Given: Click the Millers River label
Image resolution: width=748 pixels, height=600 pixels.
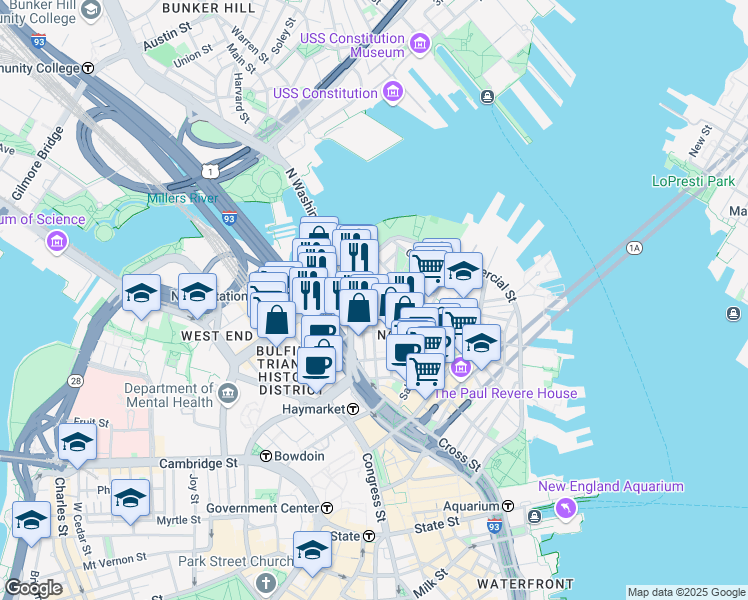Looking at the screenshot, I should (x=182, y=198).
